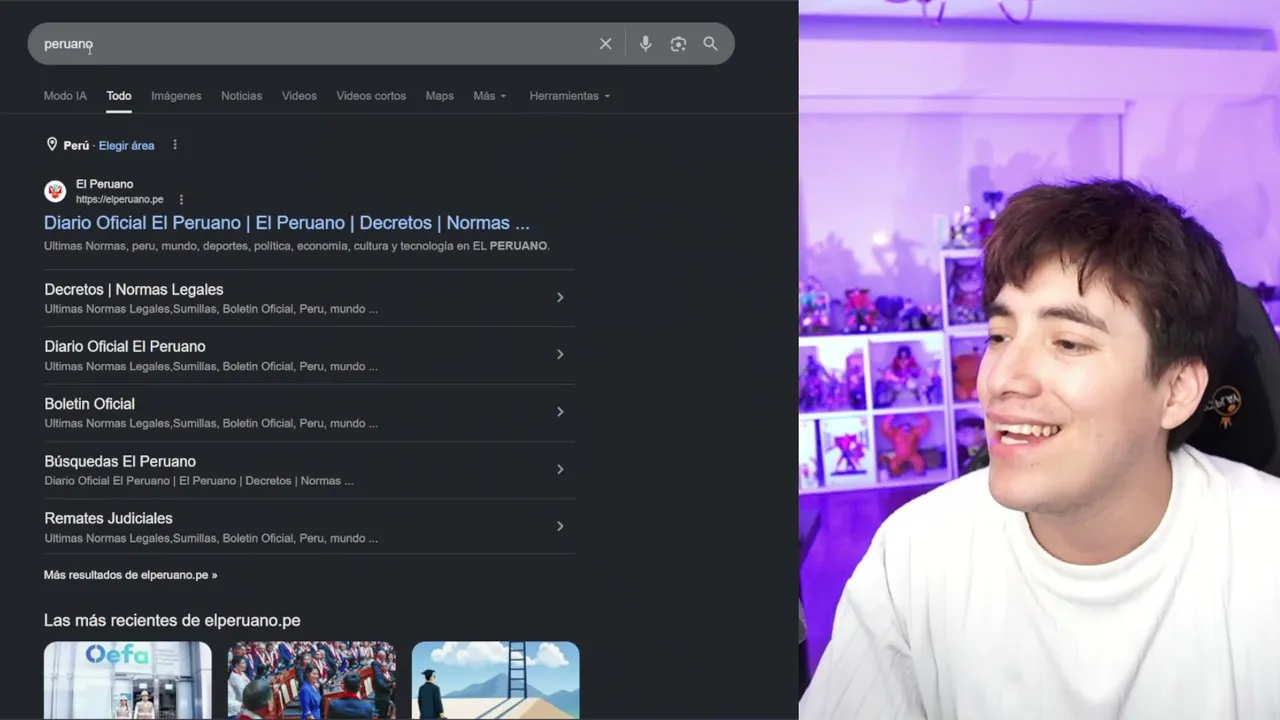Expand the Diario Oficial El Peruano sitelink chevron
The height and width of the screenshot is (720, 1280).
coord(560,354)
